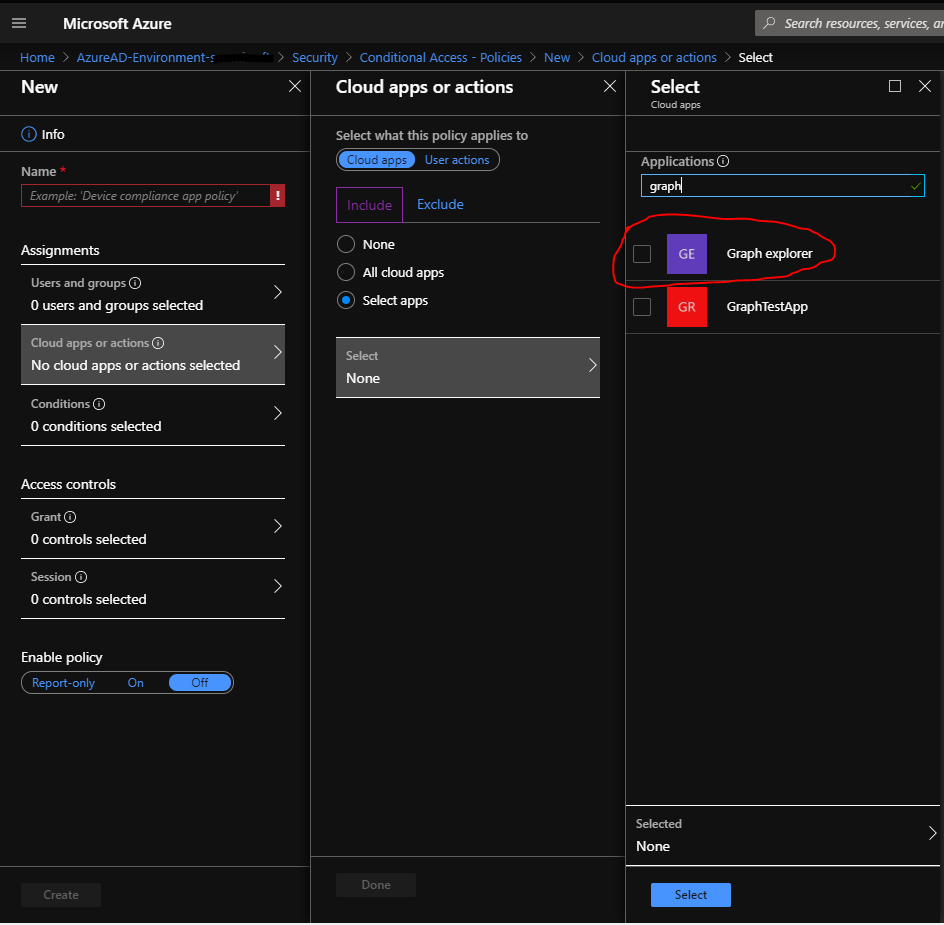944x925 pixels.
Task: Switch to the Exclude tab
Action: (439, 204)
